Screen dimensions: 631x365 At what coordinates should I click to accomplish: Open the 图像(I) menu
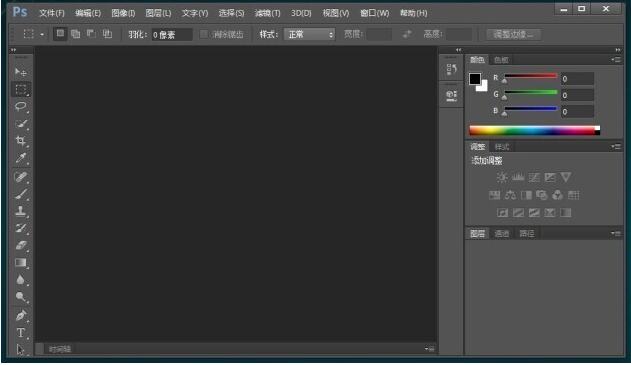[x=123, y=13]
